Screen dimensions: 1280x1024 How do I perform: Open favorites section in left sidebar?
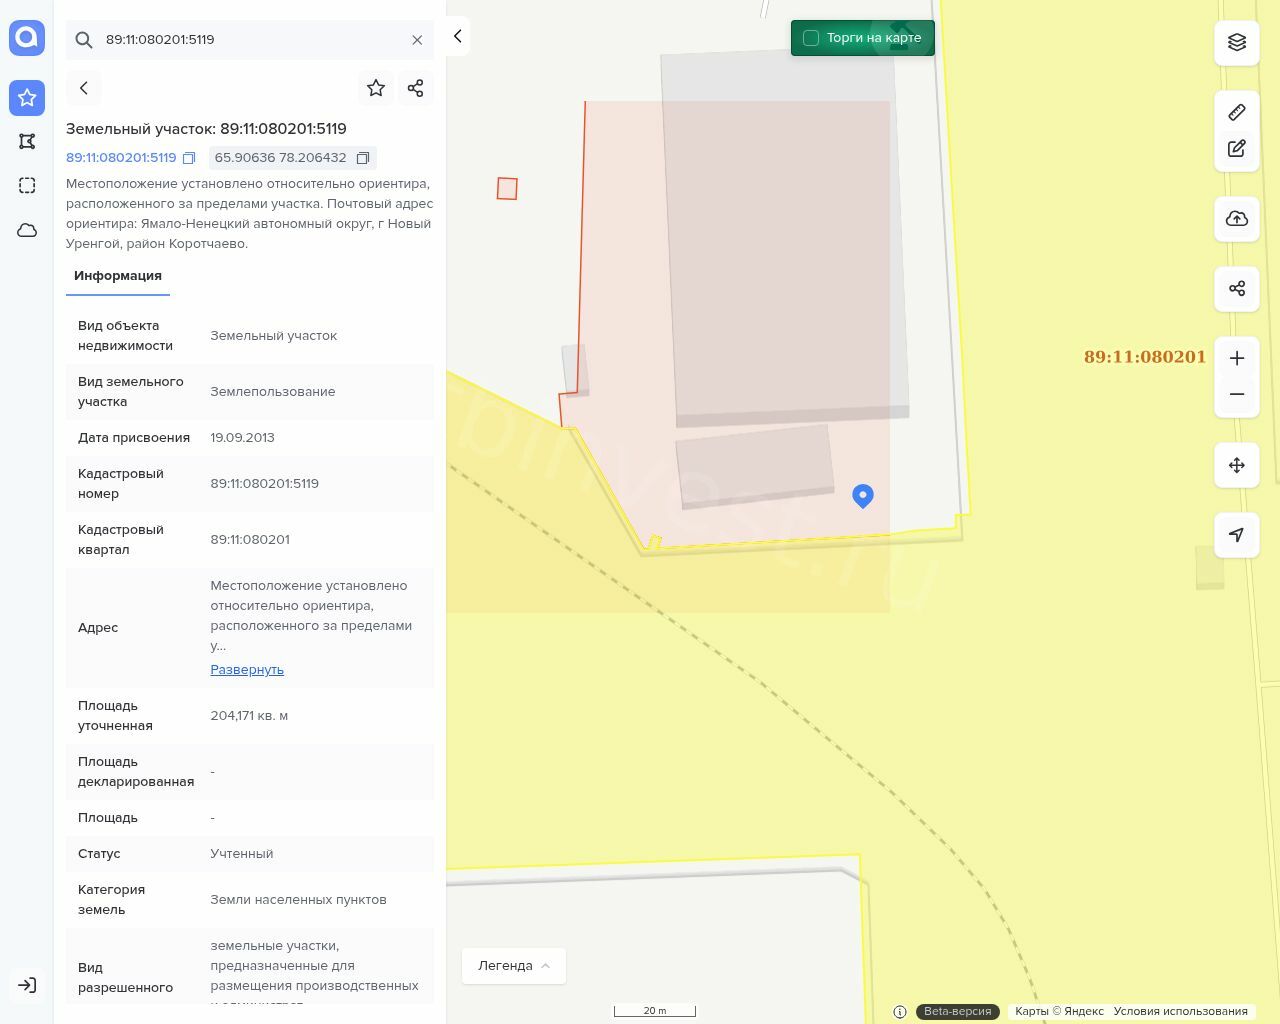tap(27, 98)
